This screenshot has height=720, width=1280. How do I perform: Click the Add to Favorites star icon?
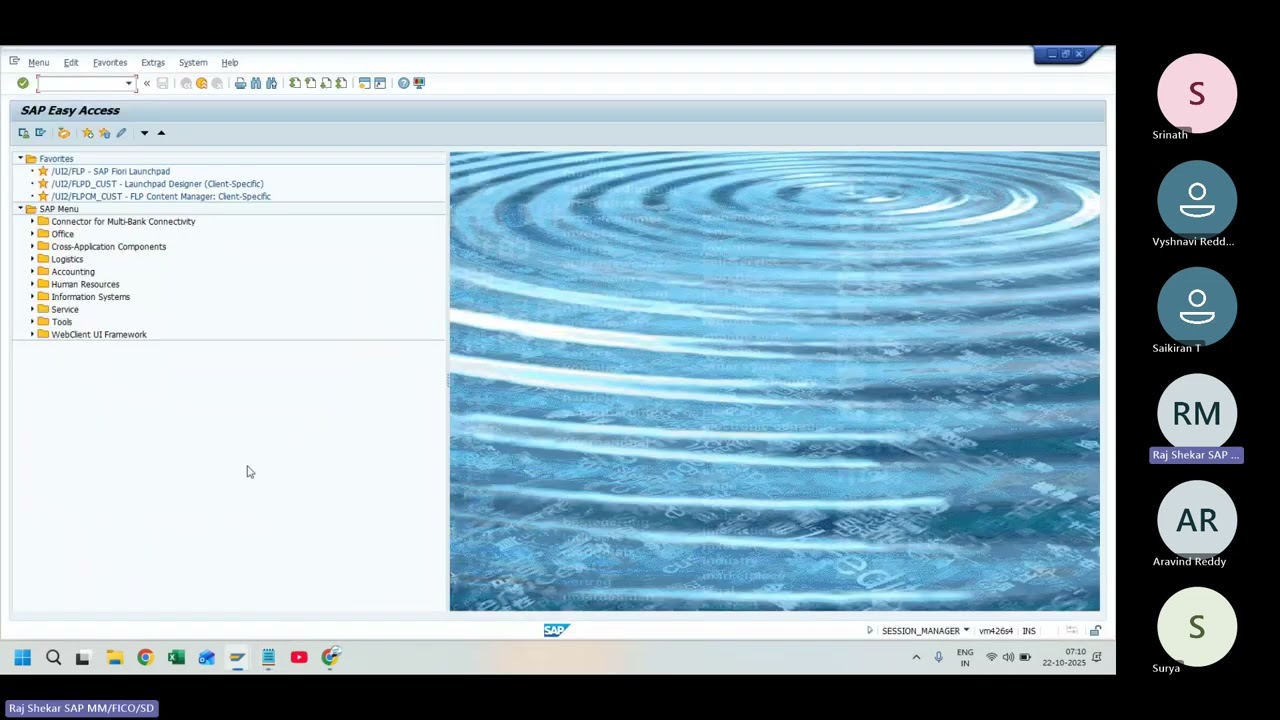point(88,133)
